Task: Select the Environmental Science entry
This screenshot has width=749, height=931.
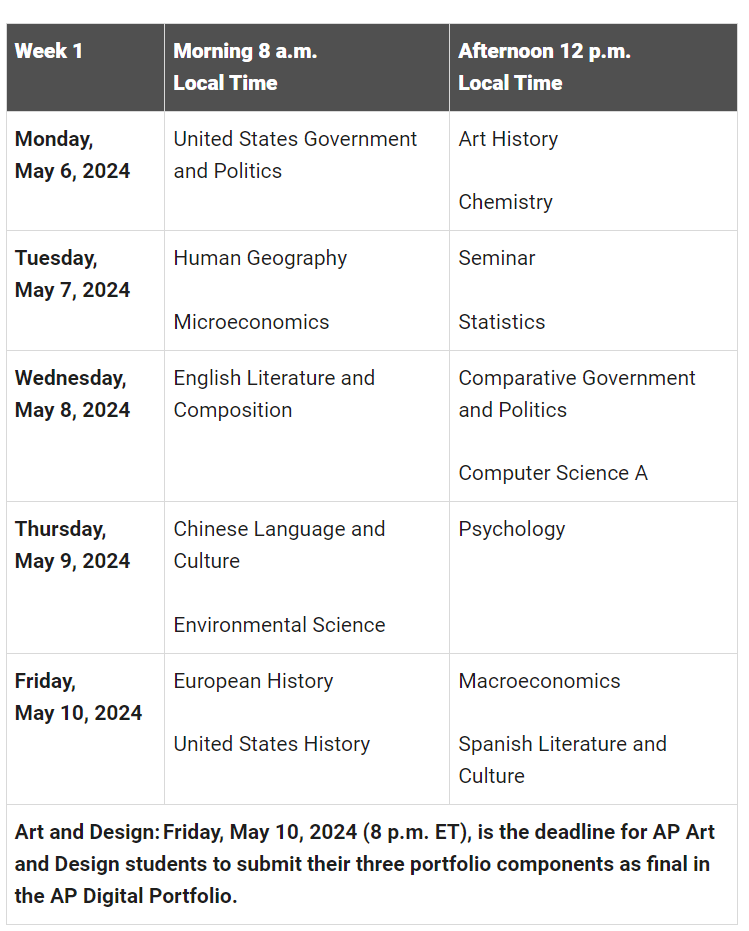Action: 279,625
